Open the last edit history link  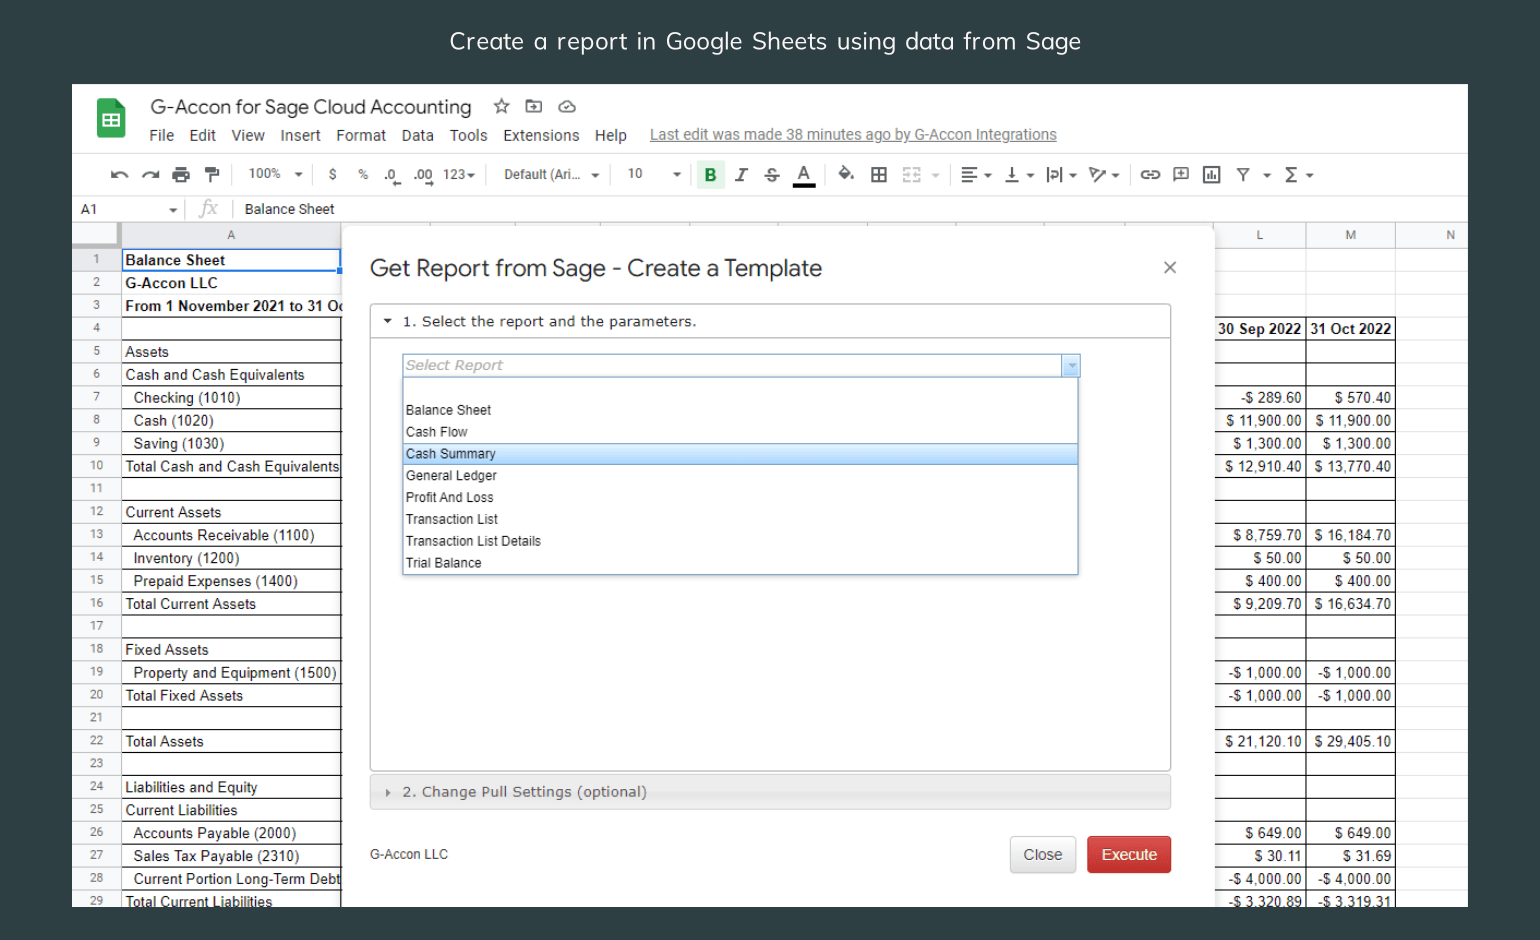coord(853,135)
